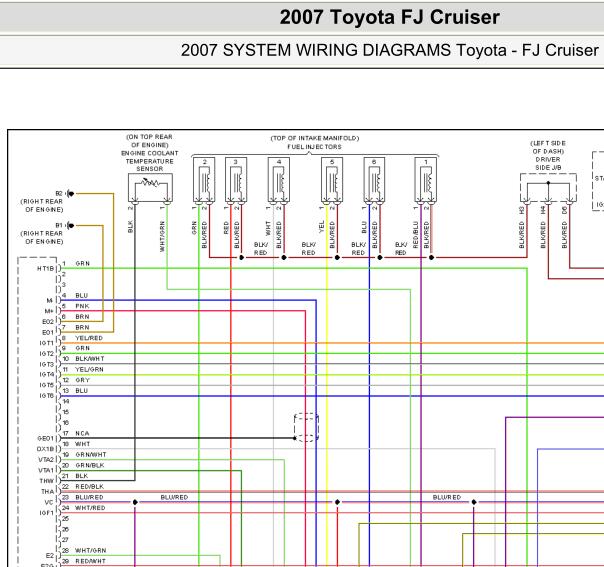The width and height of the screenshot is (604, 567).
Task: Click the "RED/BLK" wire color label
Action: pyautogui.click(x=89, y=487)
